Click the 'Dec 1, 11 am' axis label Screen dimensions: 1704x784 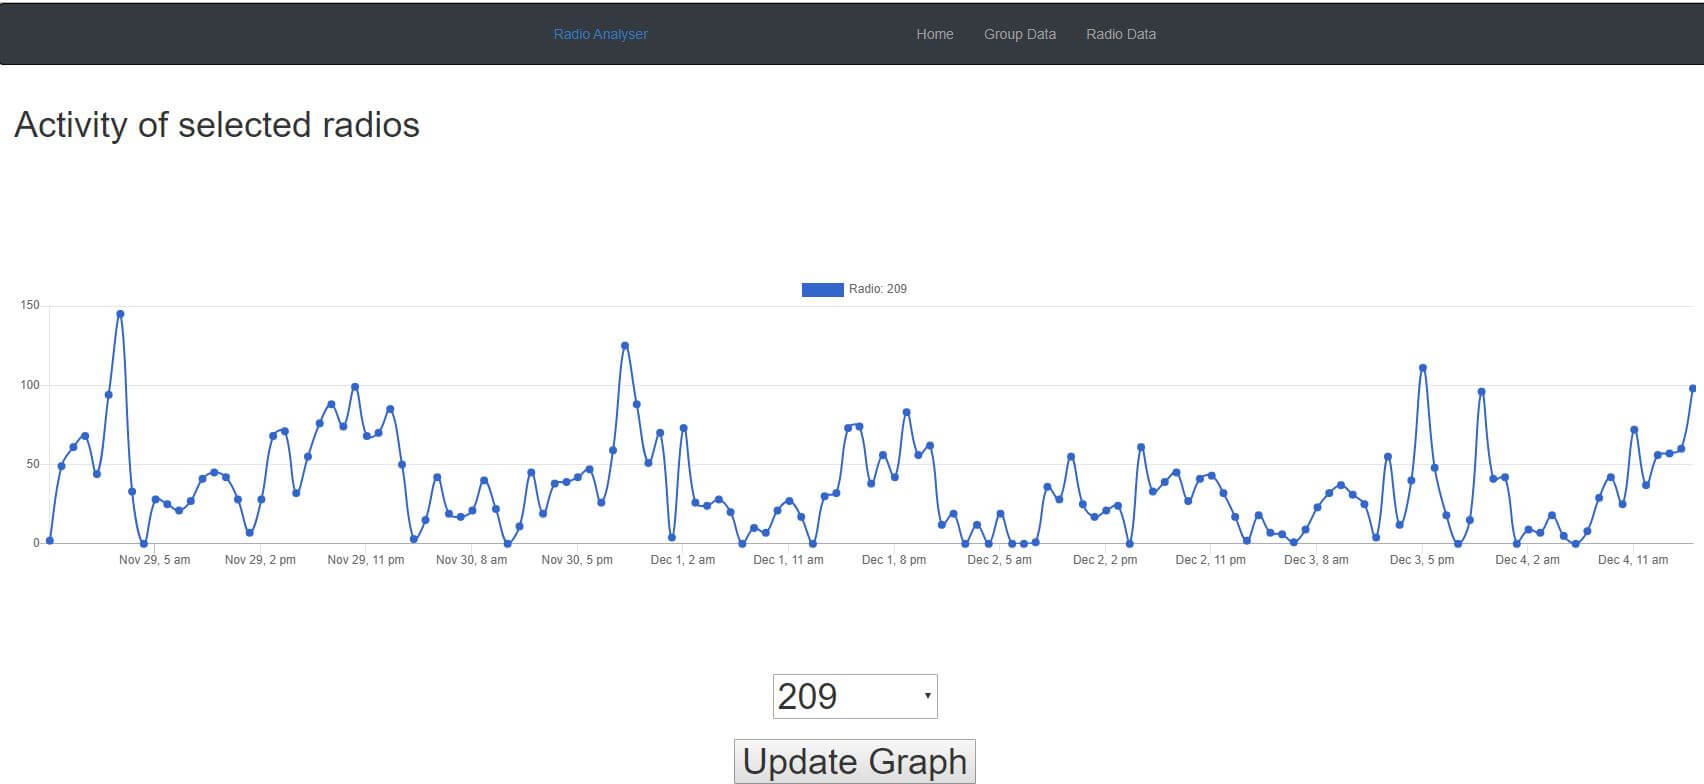[788, 560]
